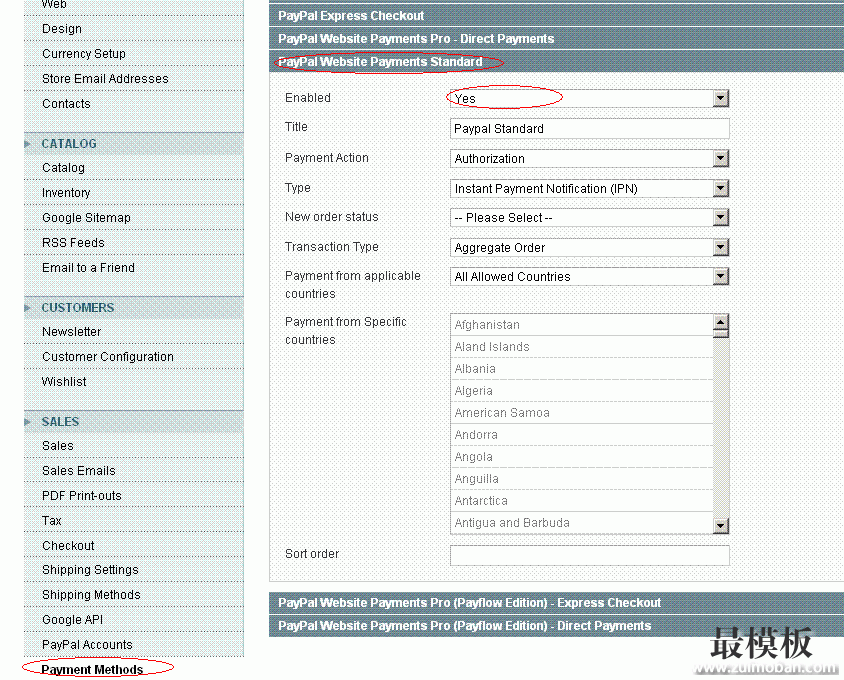Select Algeria in the country list
Image resolution: width=844 pixels, height=680 pixels.
[x=581, y=391]
